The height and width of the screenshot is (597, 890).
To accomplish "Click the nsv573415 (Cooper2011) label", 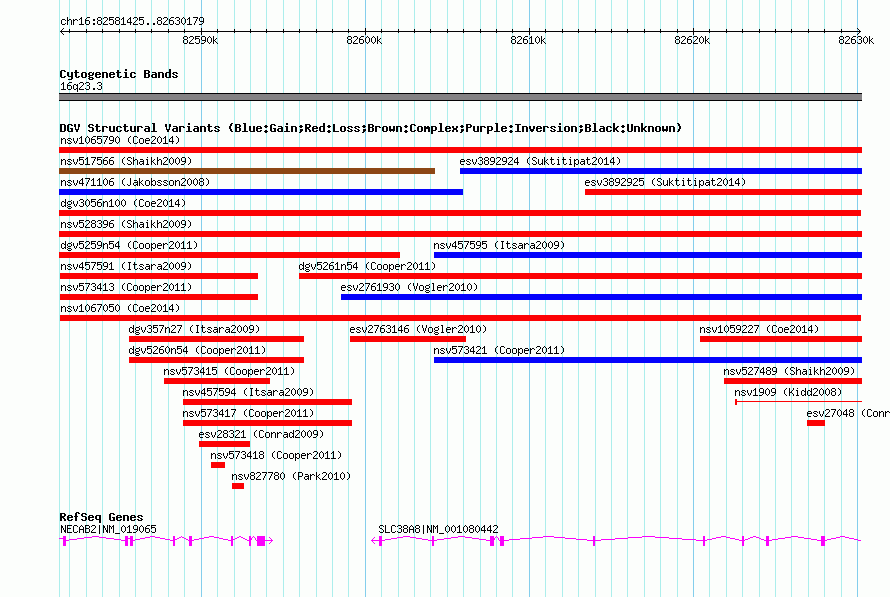I will tap(229, 371).
